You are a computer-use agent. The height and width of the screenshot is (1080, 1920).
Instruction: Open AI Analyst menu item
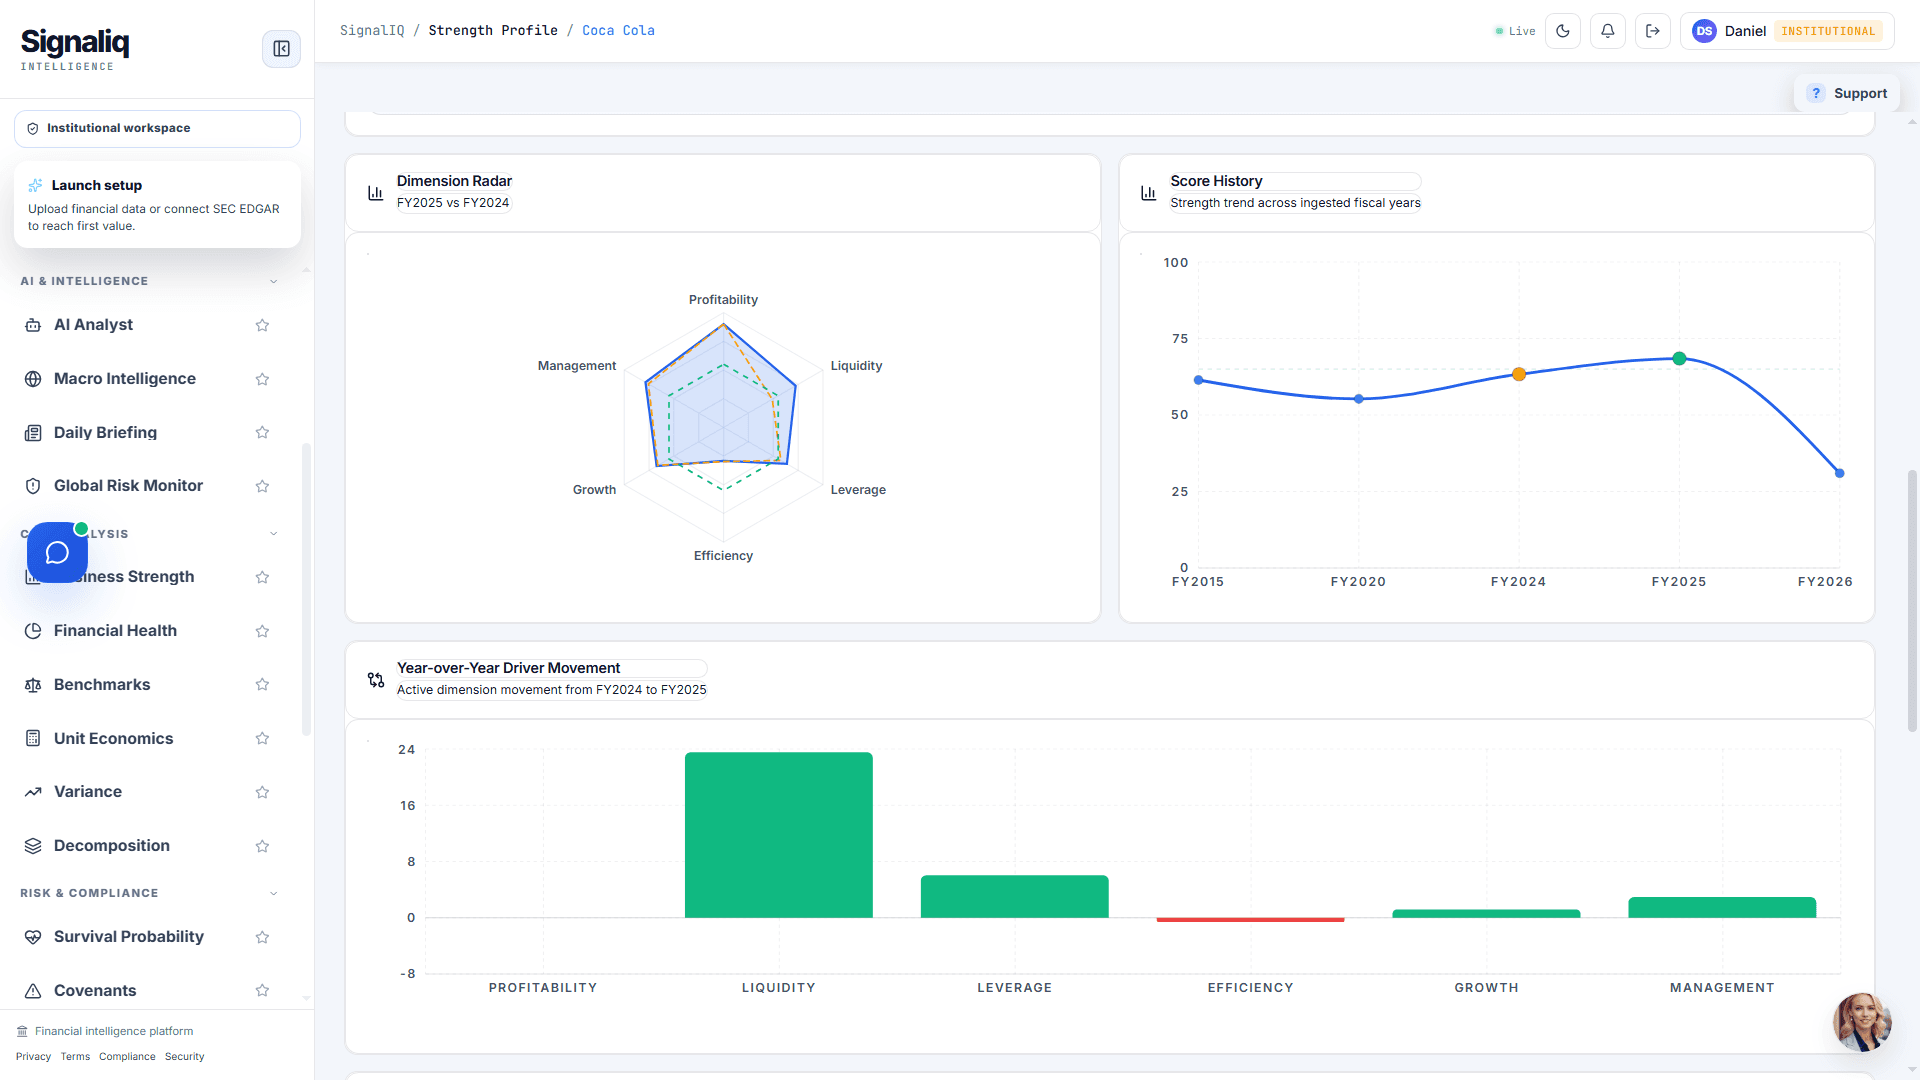coord(93,324)
